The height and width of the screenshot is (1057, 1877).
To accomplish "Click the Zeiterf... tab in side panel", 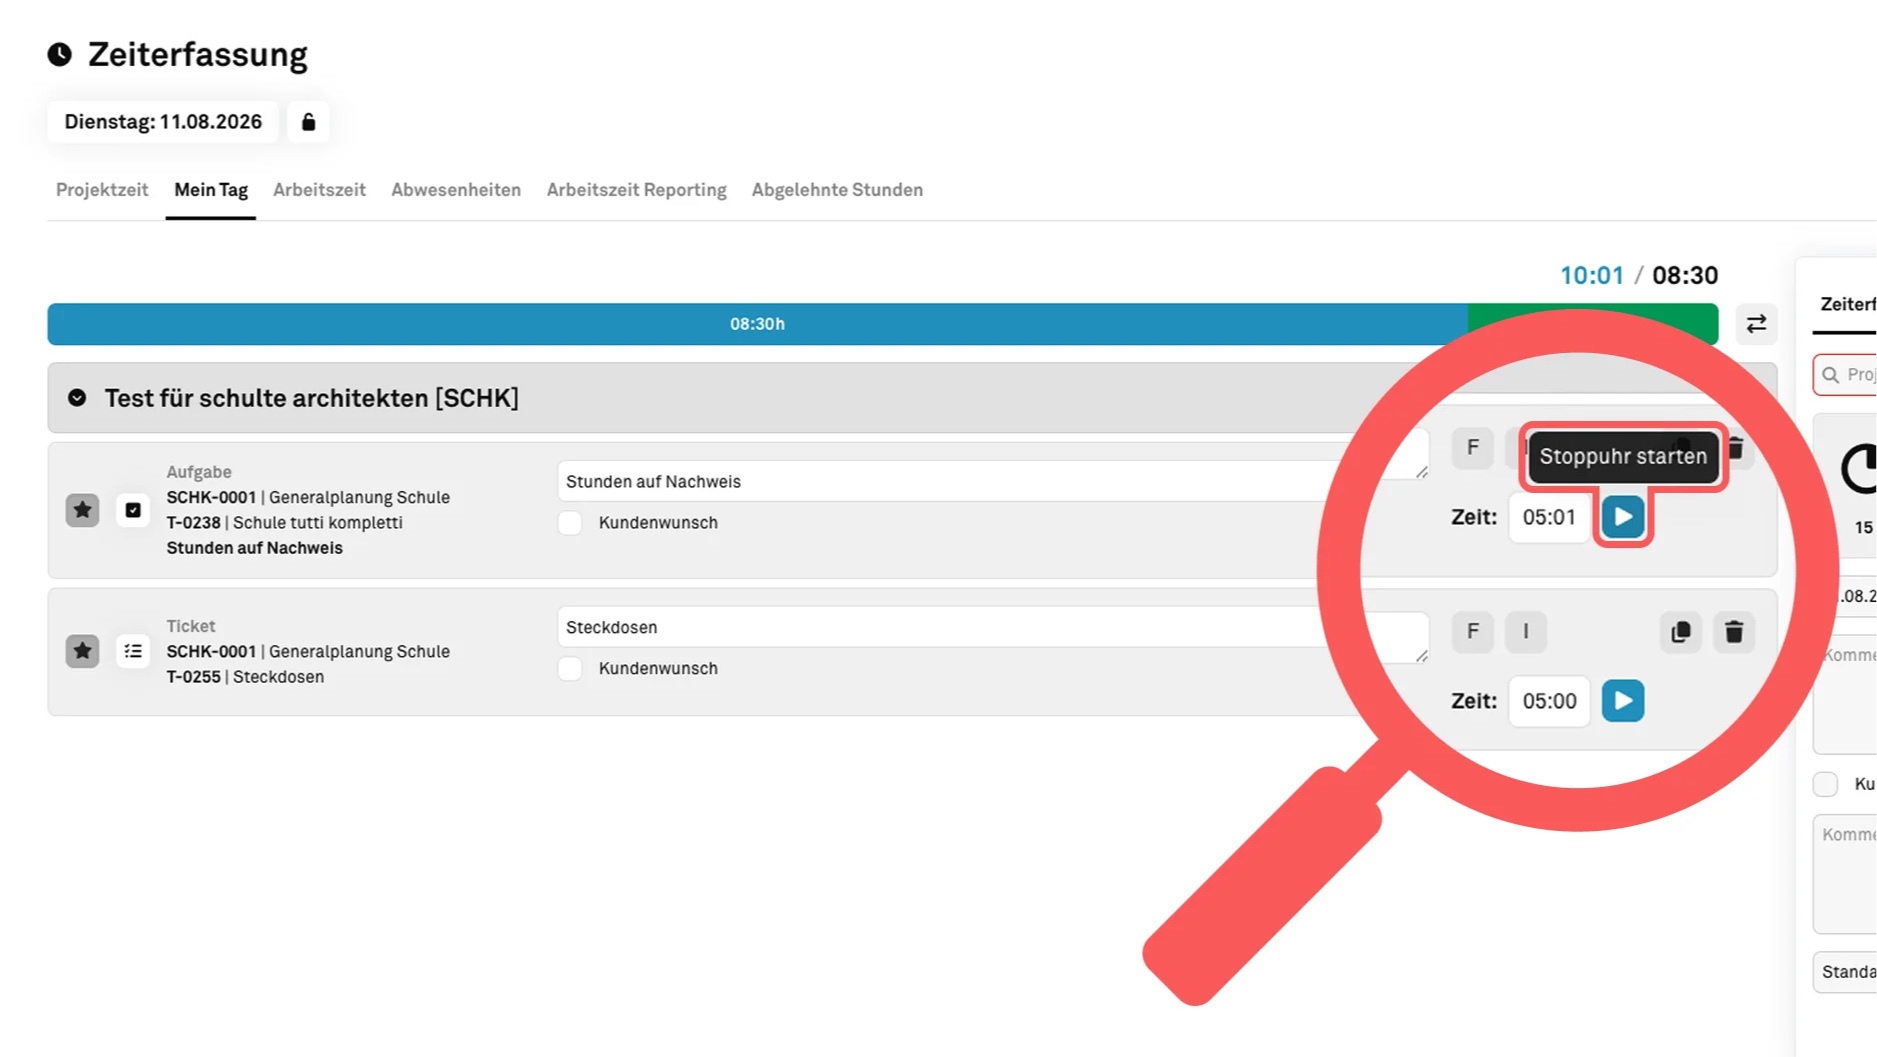I will pyautogui.click(x=1847, y=304).
